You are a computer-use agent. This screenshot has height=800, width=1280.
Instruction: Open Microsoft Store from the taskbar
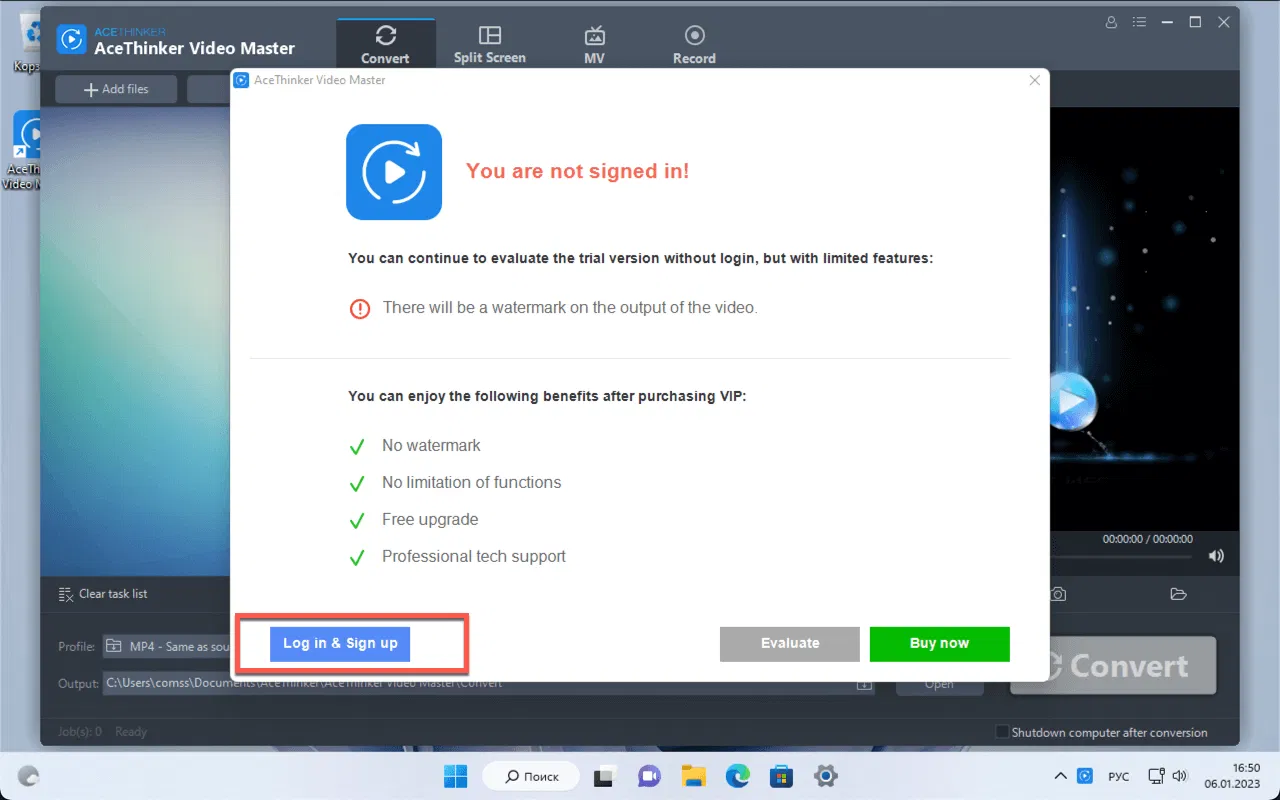click(x=781, y=776)
